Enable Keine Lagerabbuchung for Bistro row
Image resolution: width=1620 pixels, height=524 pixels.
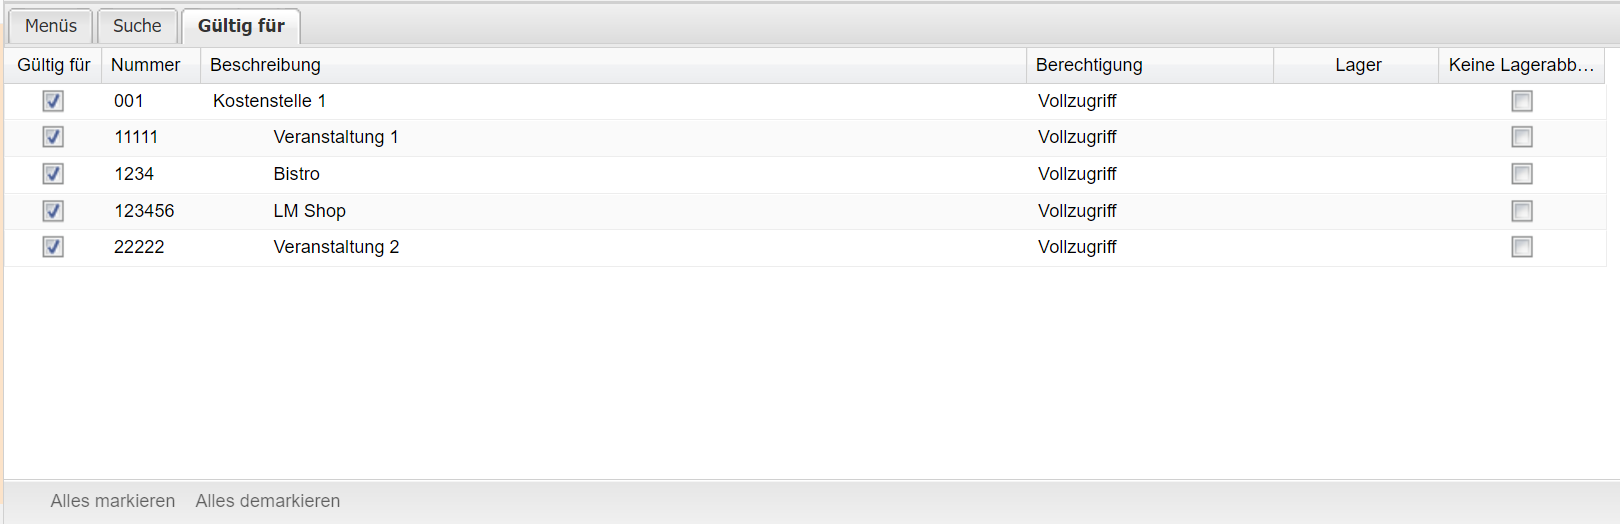pos(1522,174)
